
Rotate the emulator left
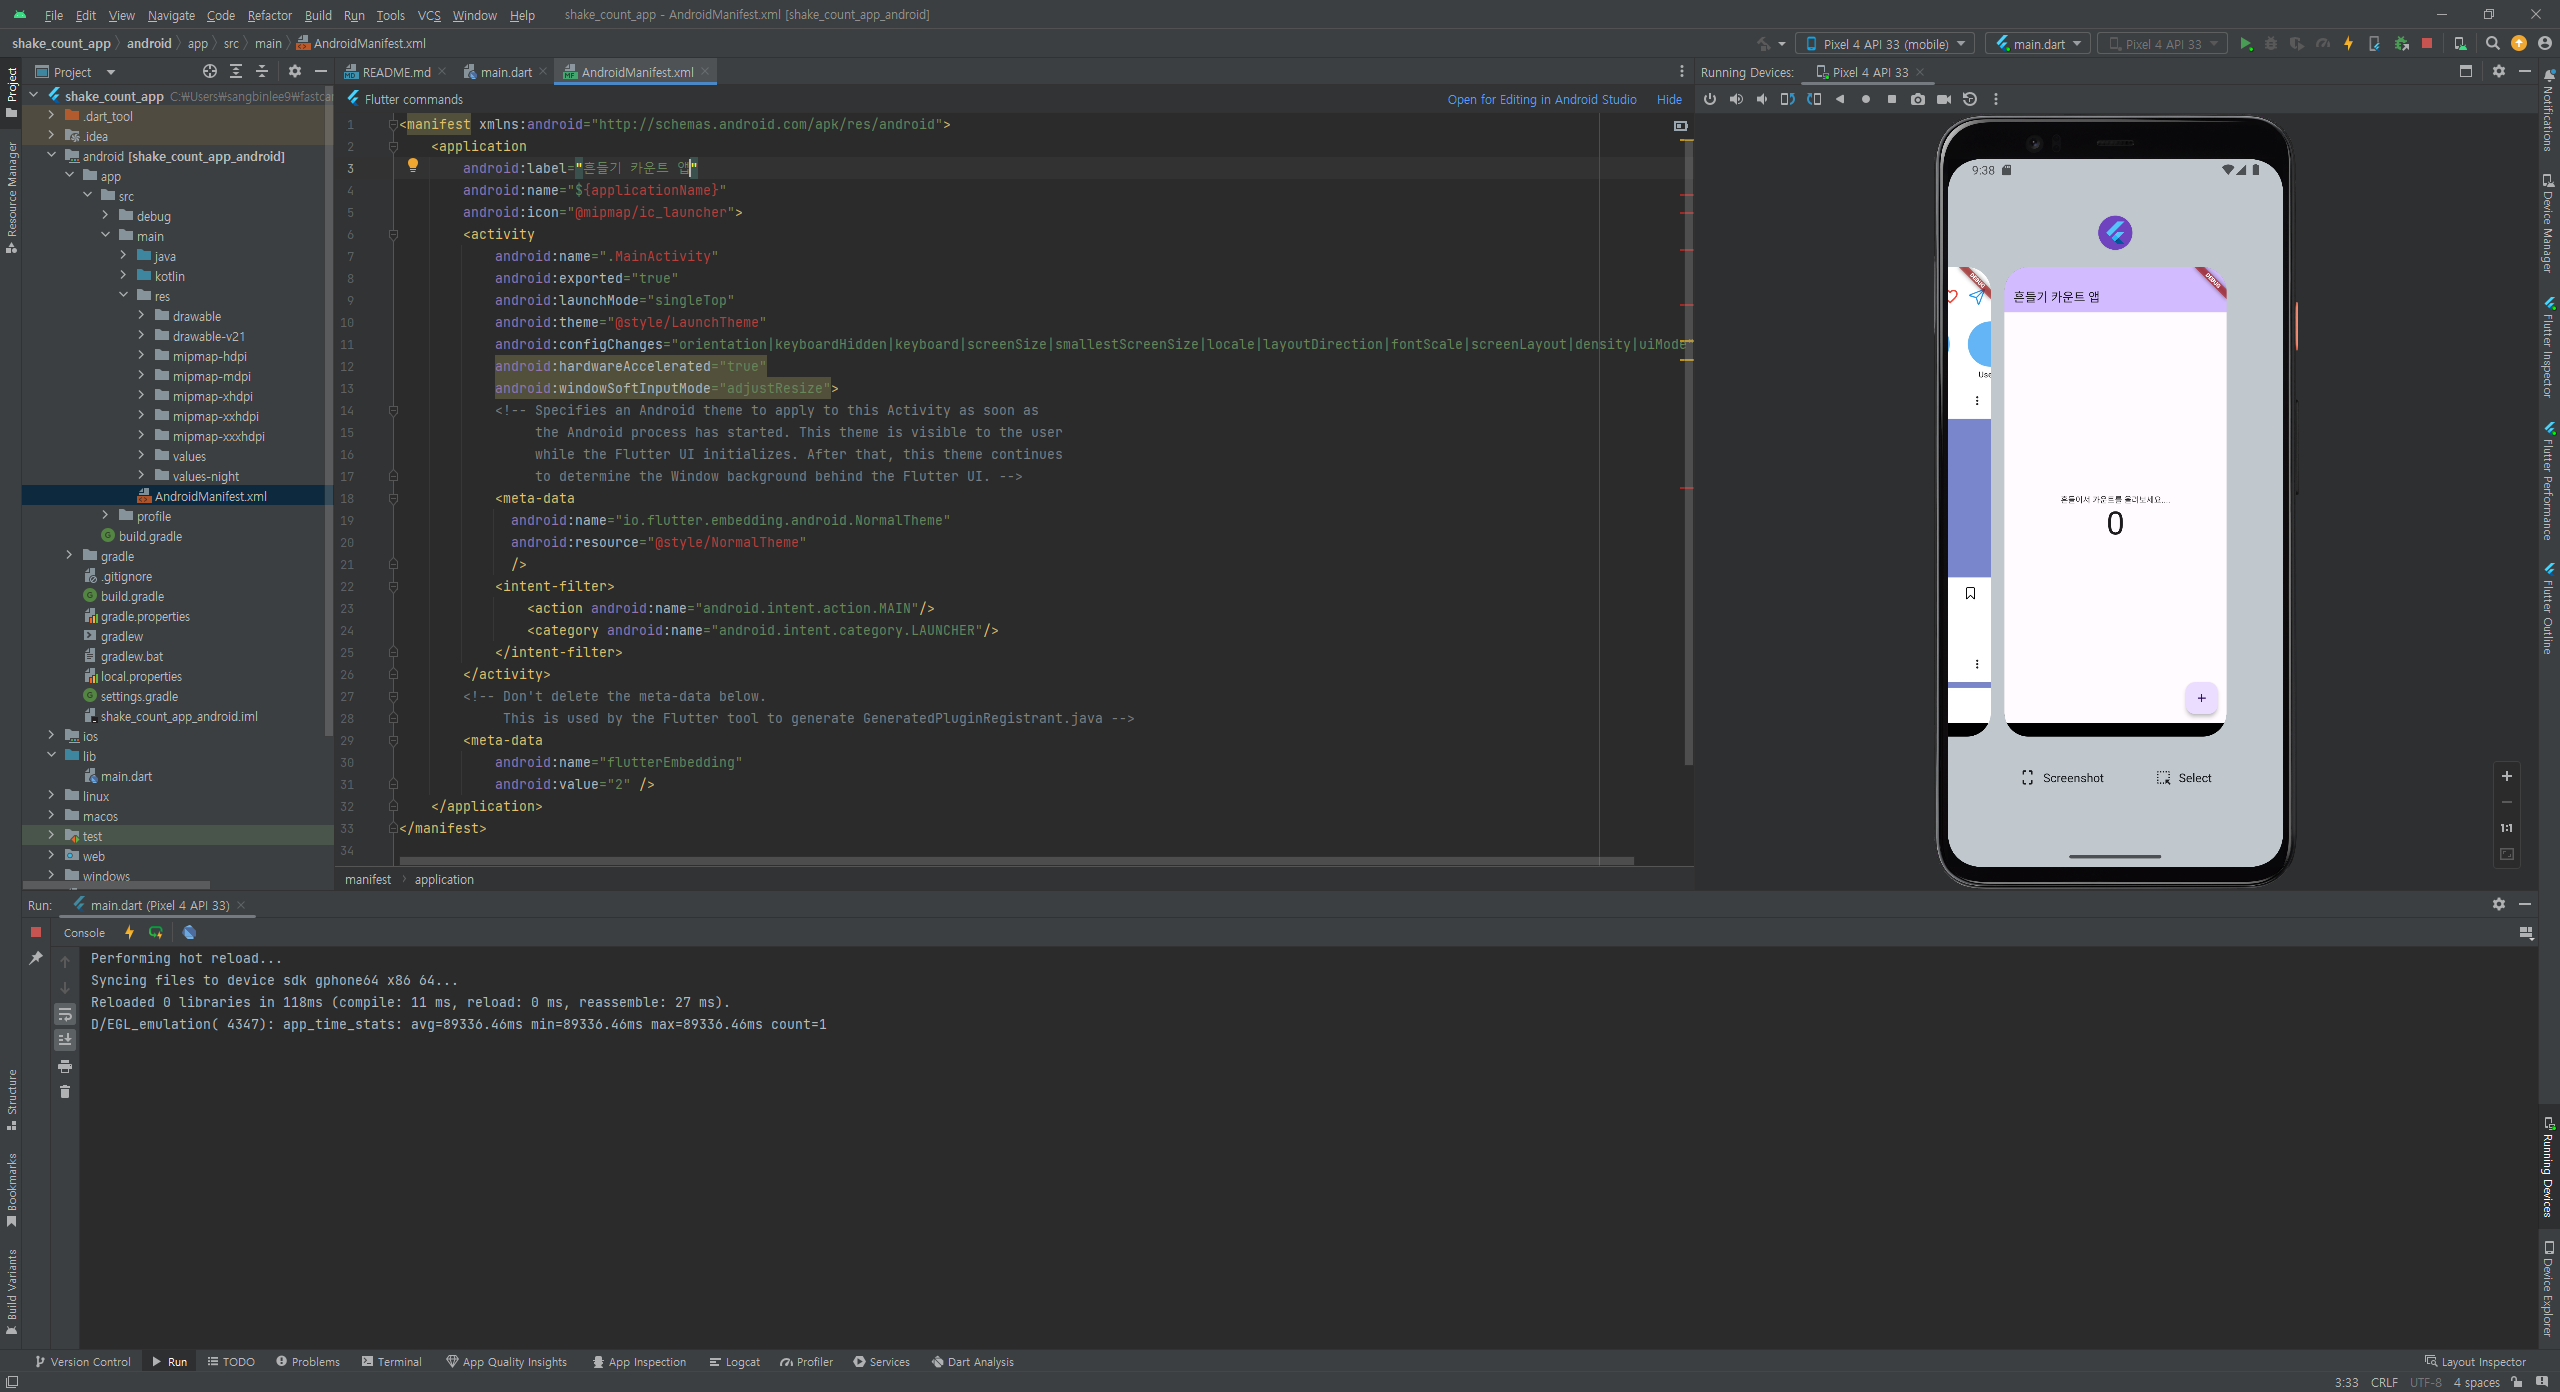1787,99
